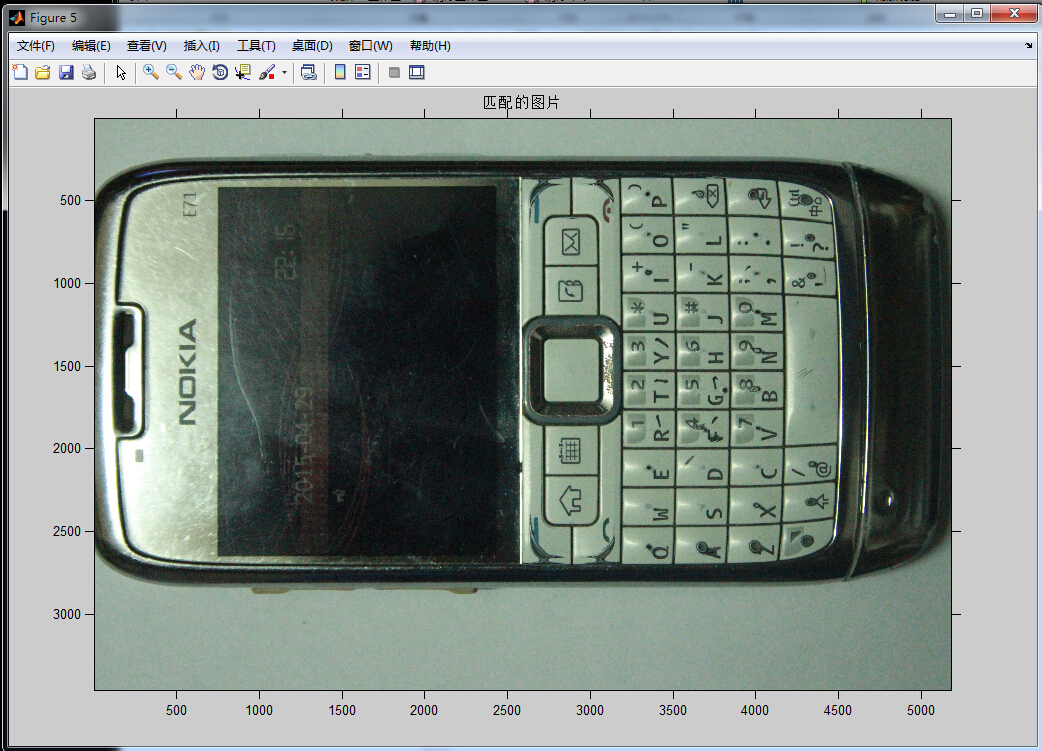This screenshot has height=751, width=1042.
Task: Click the y-axis tick label 3000
Action: [67, 614]
